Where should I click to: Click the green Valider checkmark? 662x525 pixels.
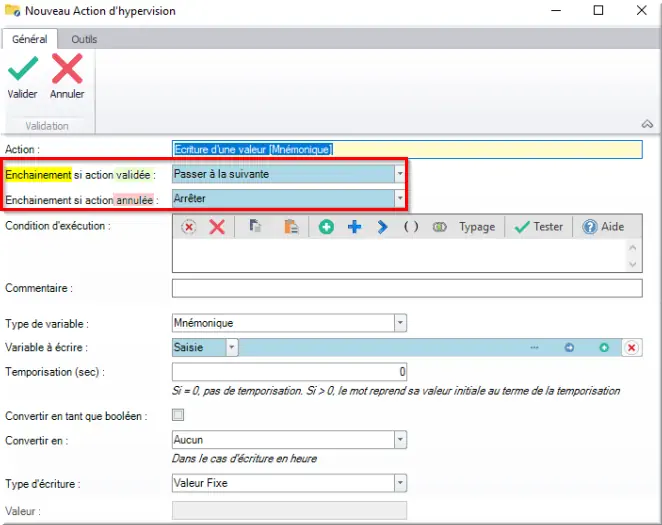(x=23, y=68)
